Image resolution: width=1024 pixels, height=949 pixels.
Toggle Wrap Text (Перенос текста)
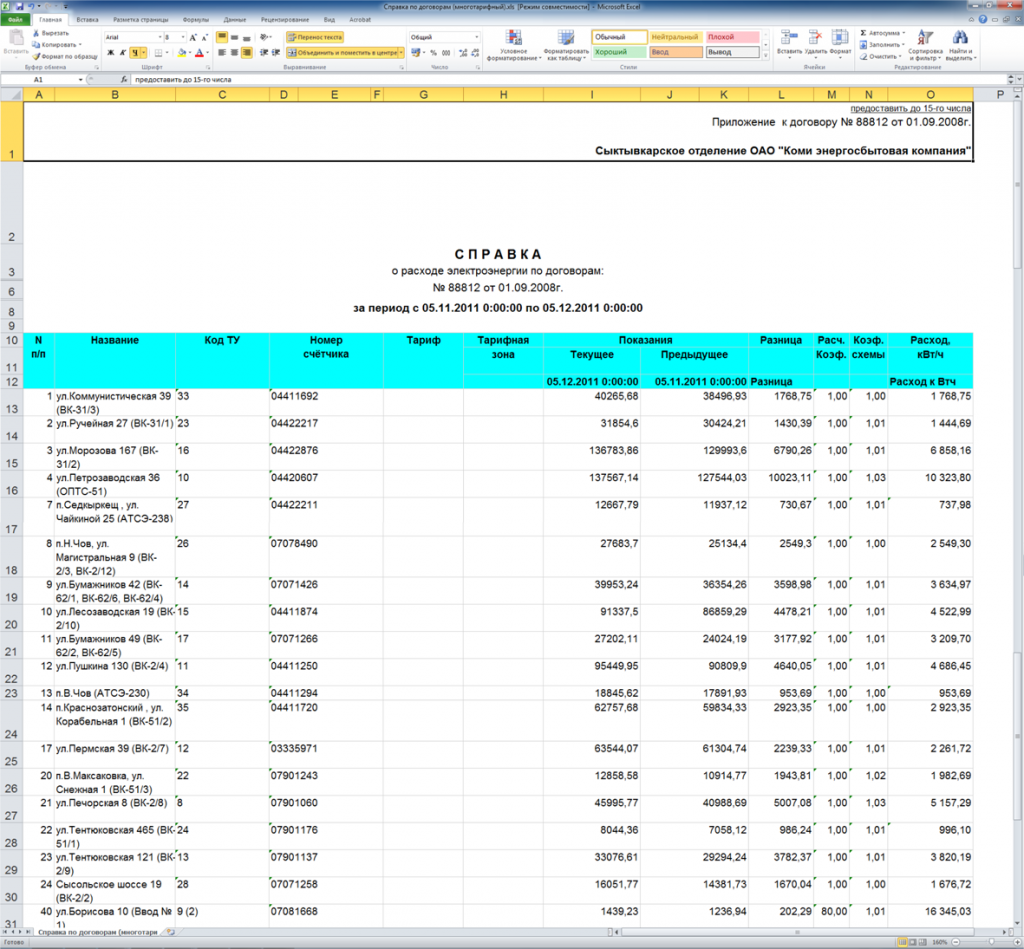pos(315,37)
